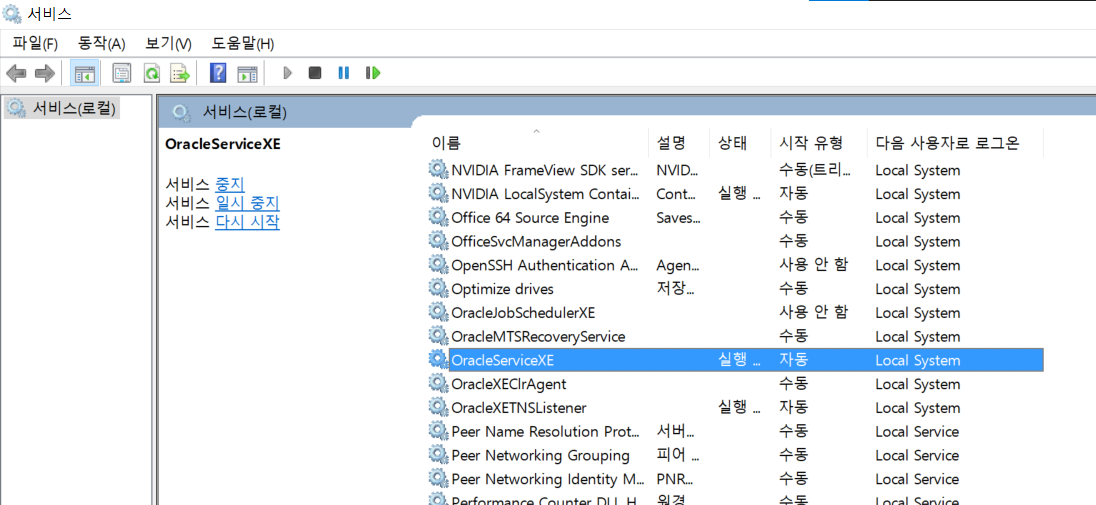The width and height of the screenshot is (1096, 505).
Task: Click the Saves... description cell
Action: (678, 218)
